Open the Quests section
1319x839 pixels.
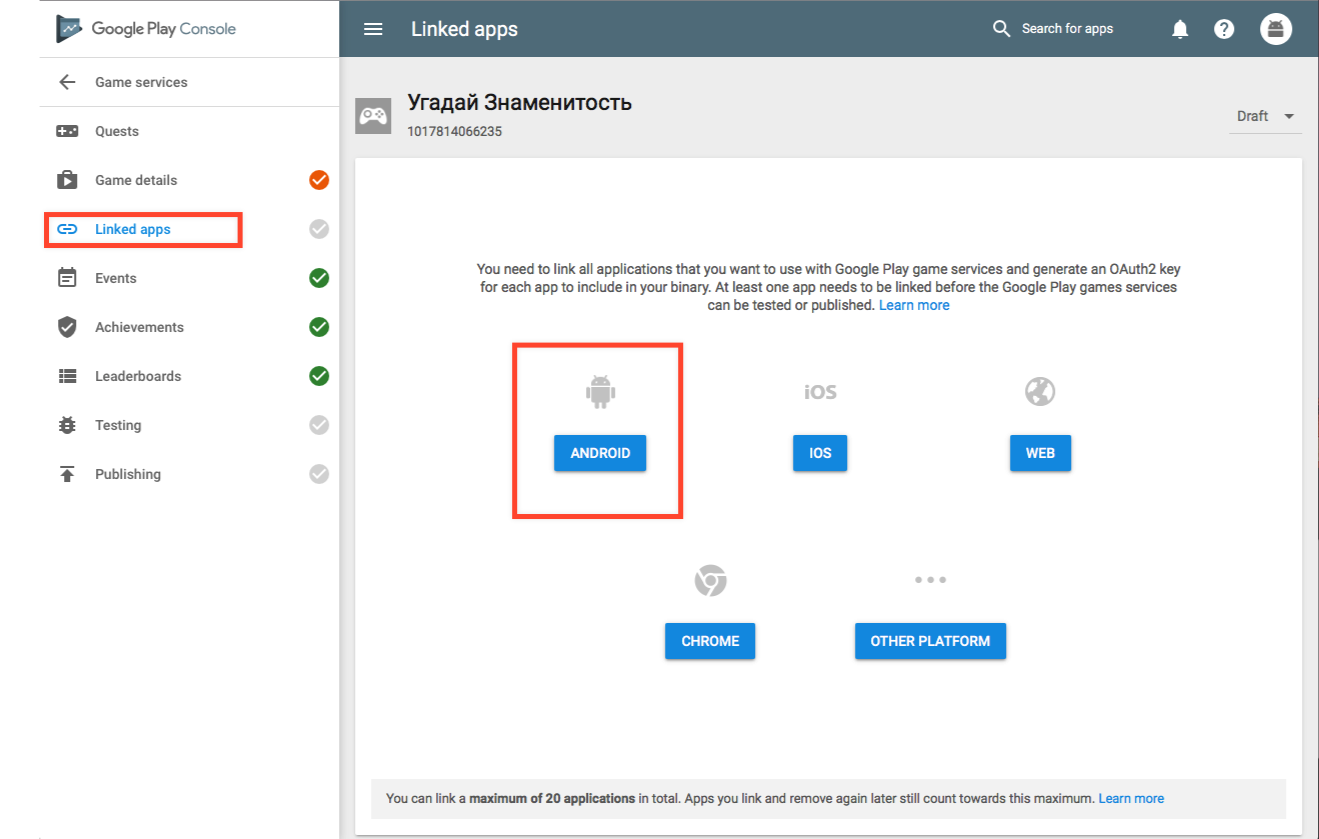click(x=117, y=131)
